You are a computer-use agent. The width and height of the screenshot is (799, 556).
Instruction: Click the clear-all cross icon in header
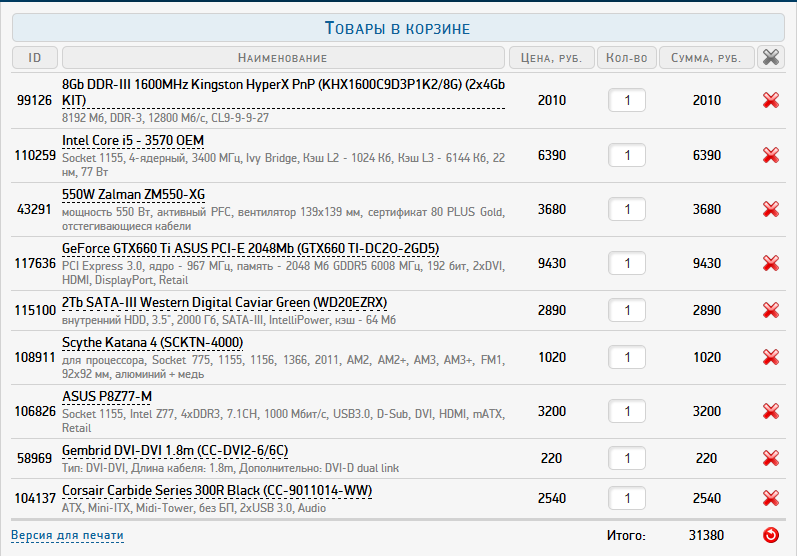click(x=770, y=57)
